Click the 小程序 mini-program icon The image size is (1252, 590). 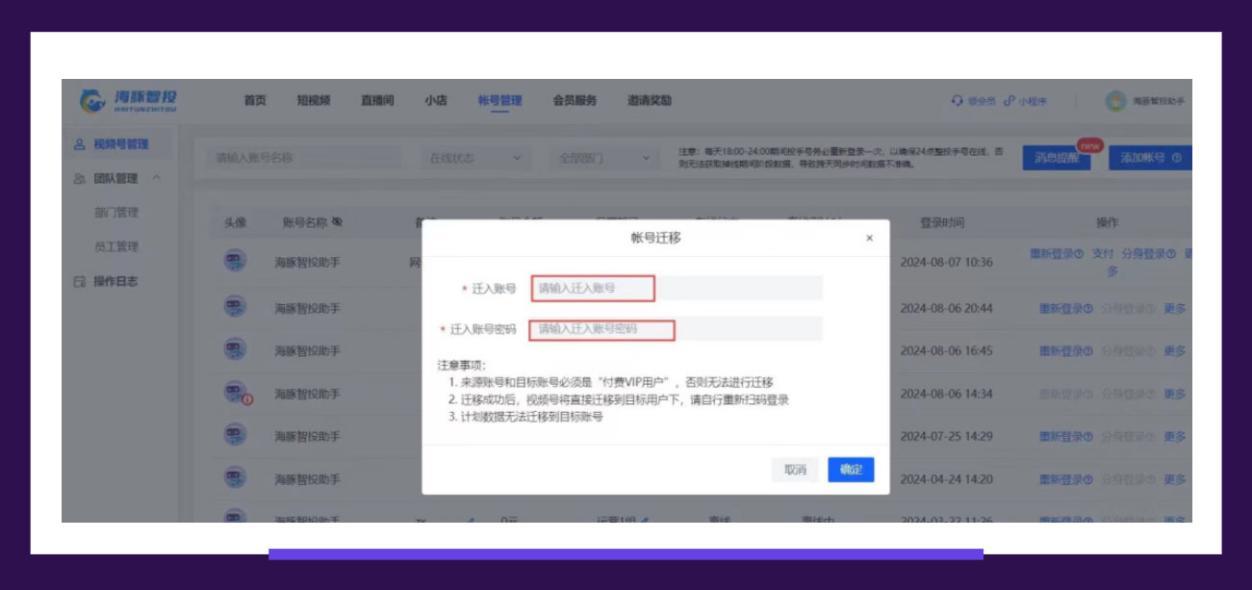tap(1011, 100)
